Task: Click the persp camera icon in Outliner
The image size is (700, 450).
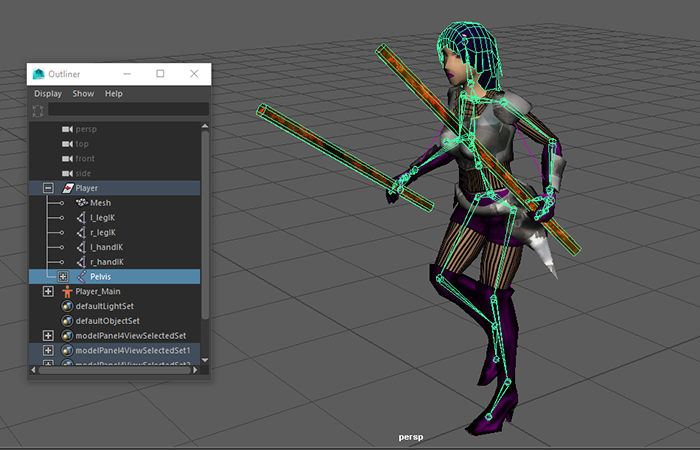Action: pyautogui.click(x=67, y=129)
